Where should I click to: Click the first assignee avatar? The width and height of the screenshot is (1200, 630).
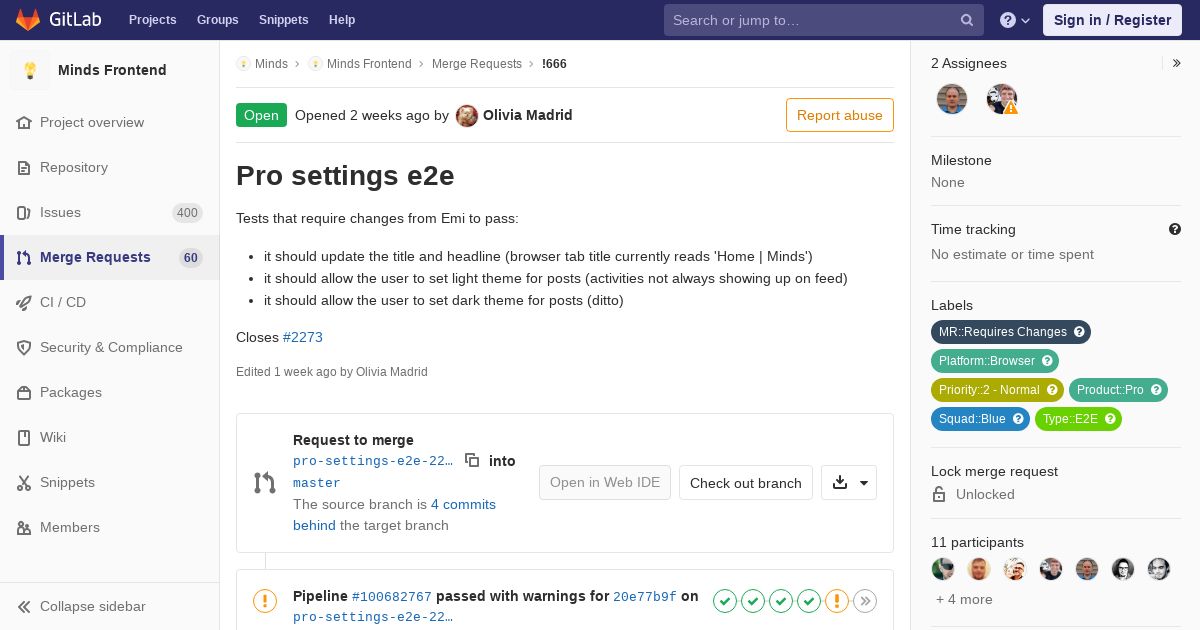point(952,99)
